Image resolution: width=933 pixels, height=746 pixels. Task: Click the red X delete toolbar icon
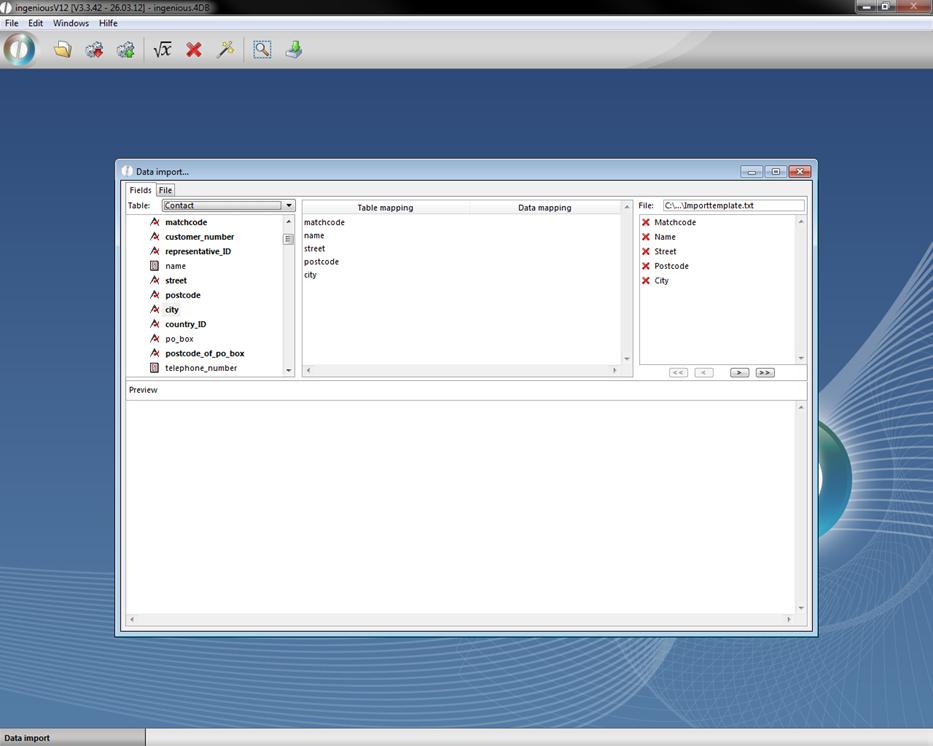(194, 49)
